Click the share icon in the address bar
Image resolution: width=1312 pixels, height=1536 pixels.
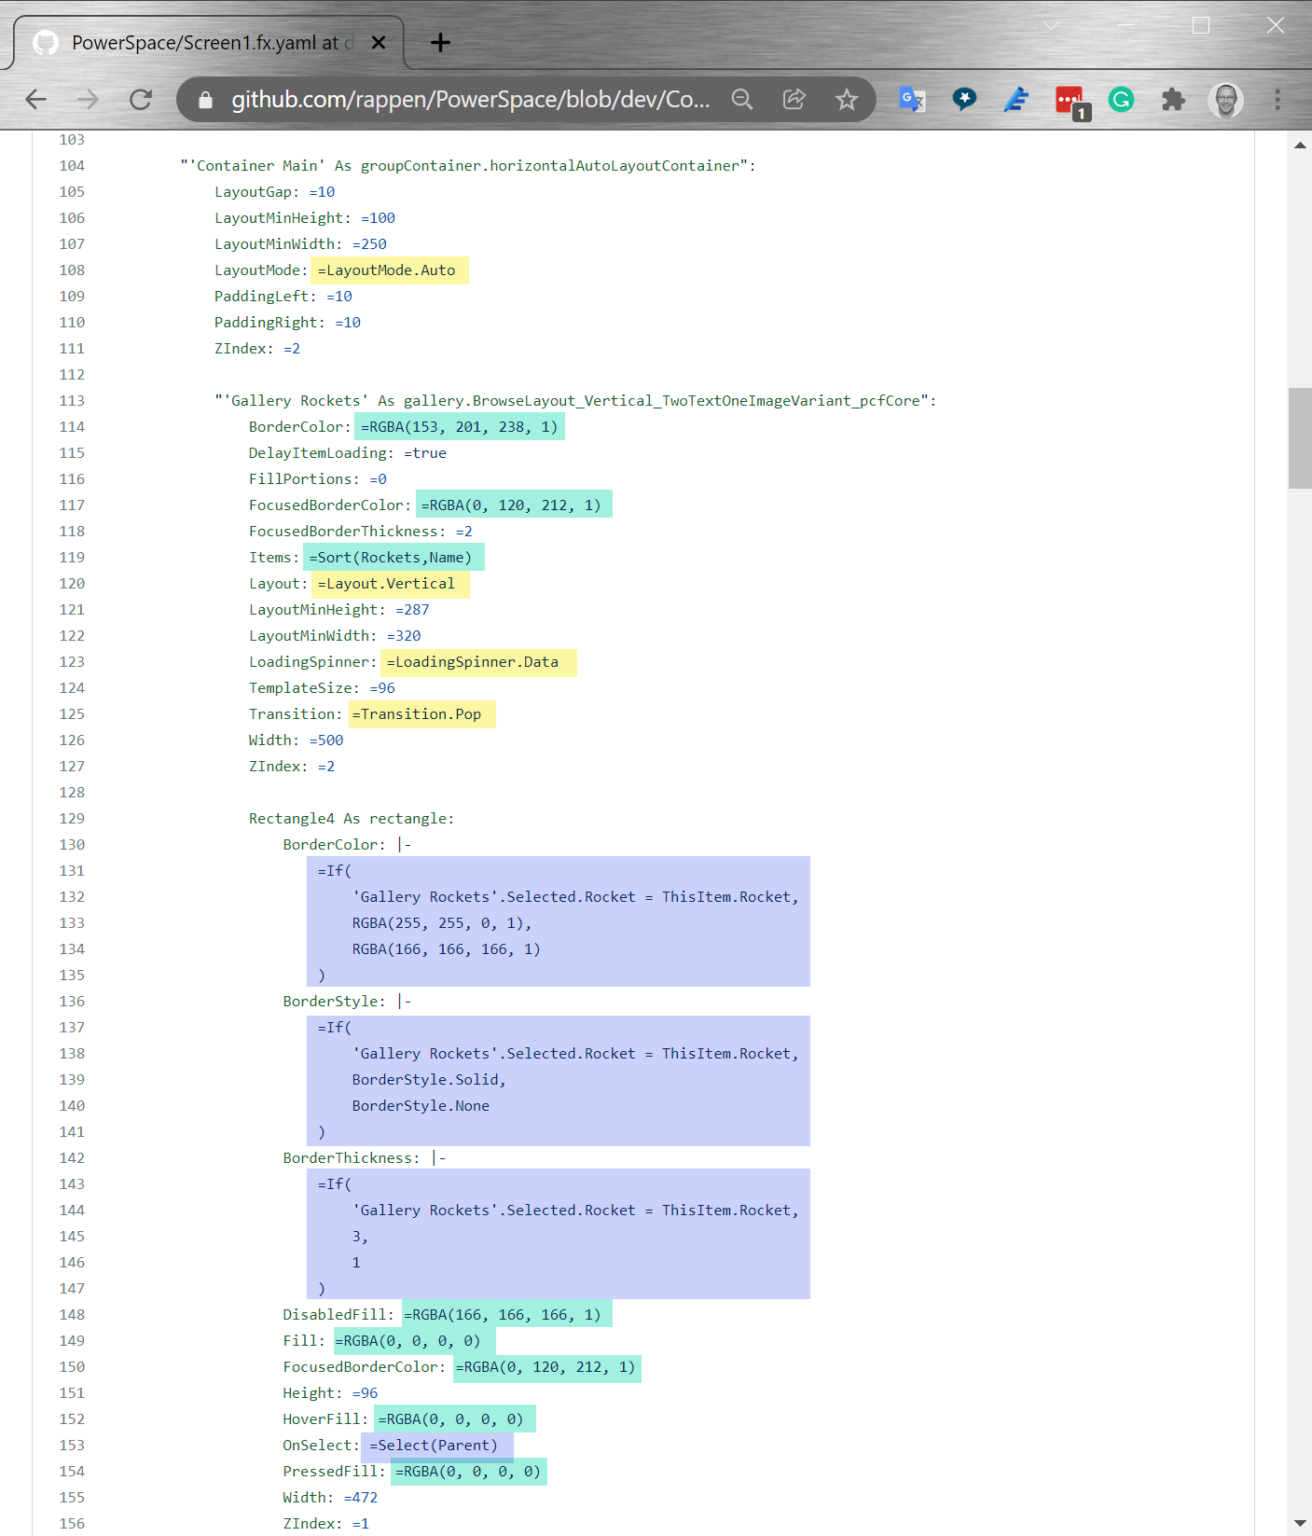click(794, 99)
